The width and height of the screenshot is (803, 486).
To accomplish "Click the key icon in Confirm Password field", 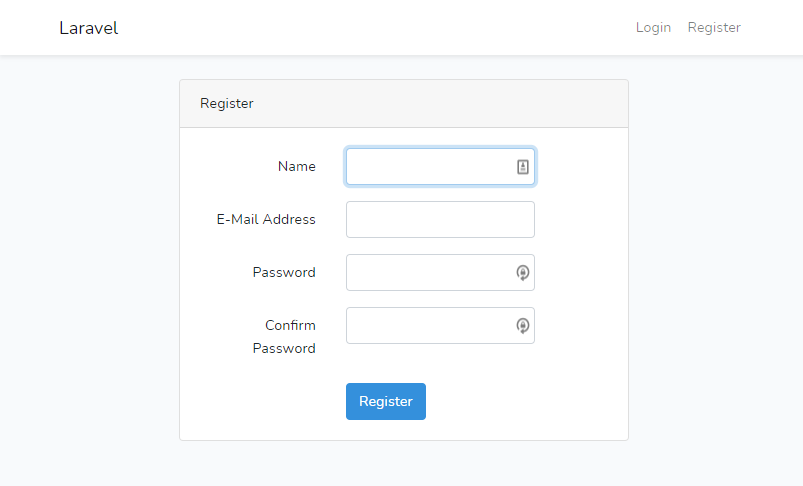I will (522, 325).
